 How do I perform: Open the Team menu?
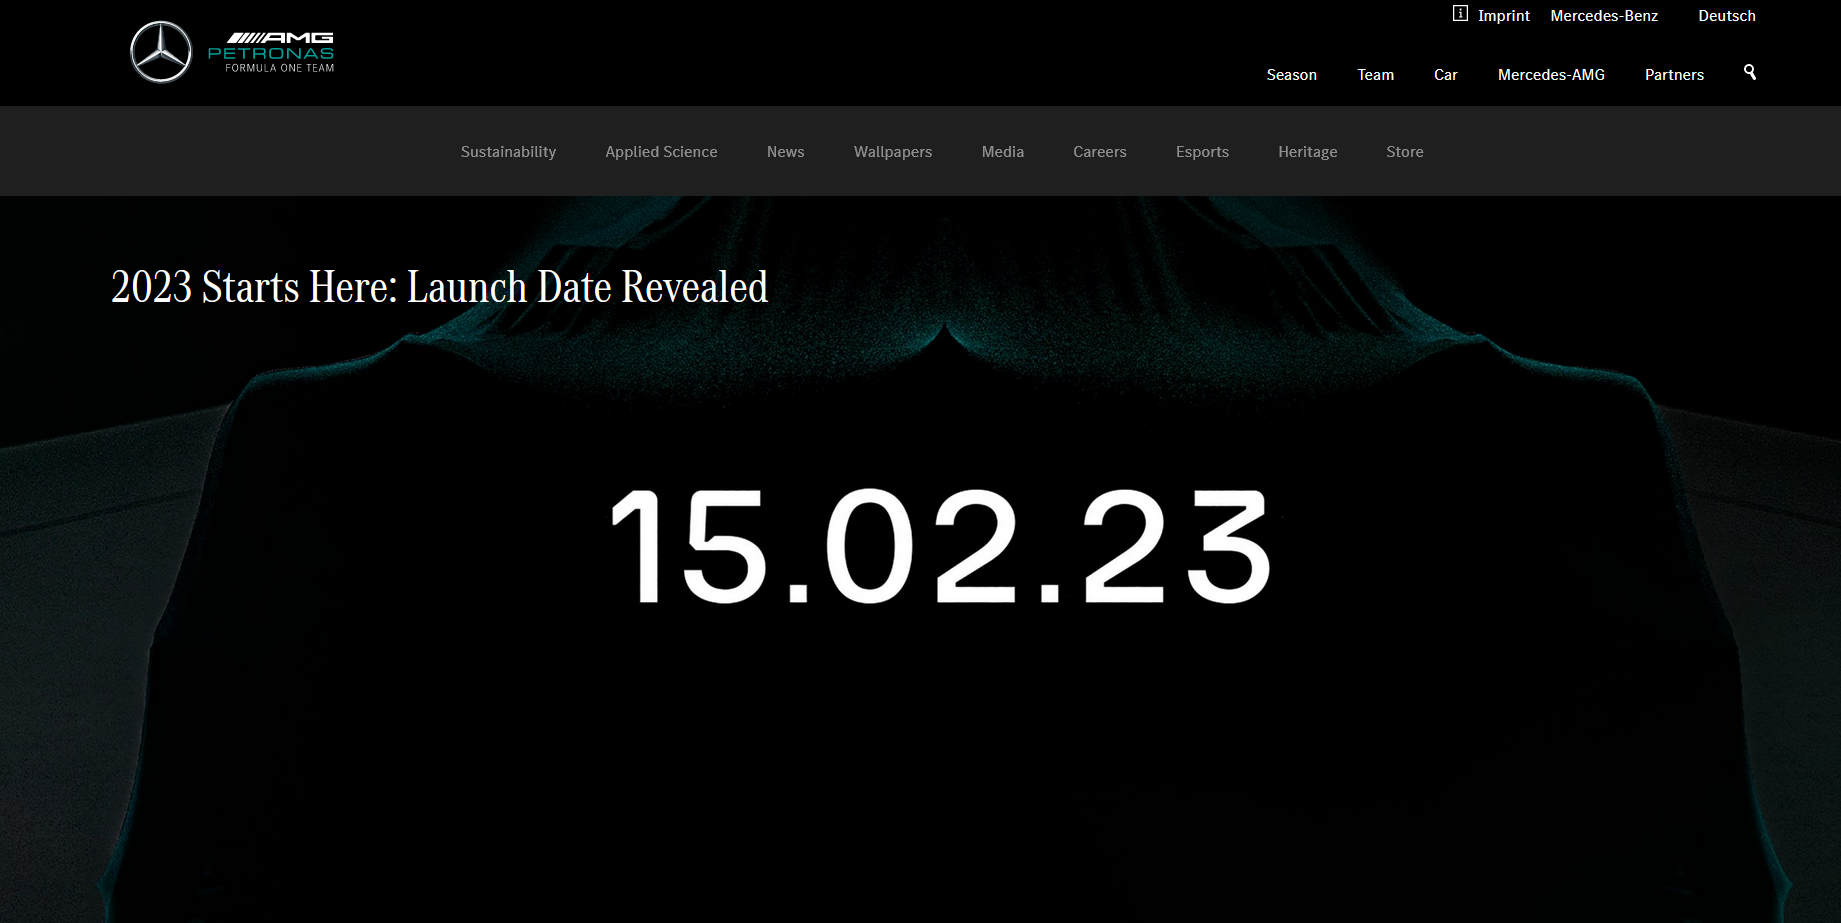tap(1375, 75)
